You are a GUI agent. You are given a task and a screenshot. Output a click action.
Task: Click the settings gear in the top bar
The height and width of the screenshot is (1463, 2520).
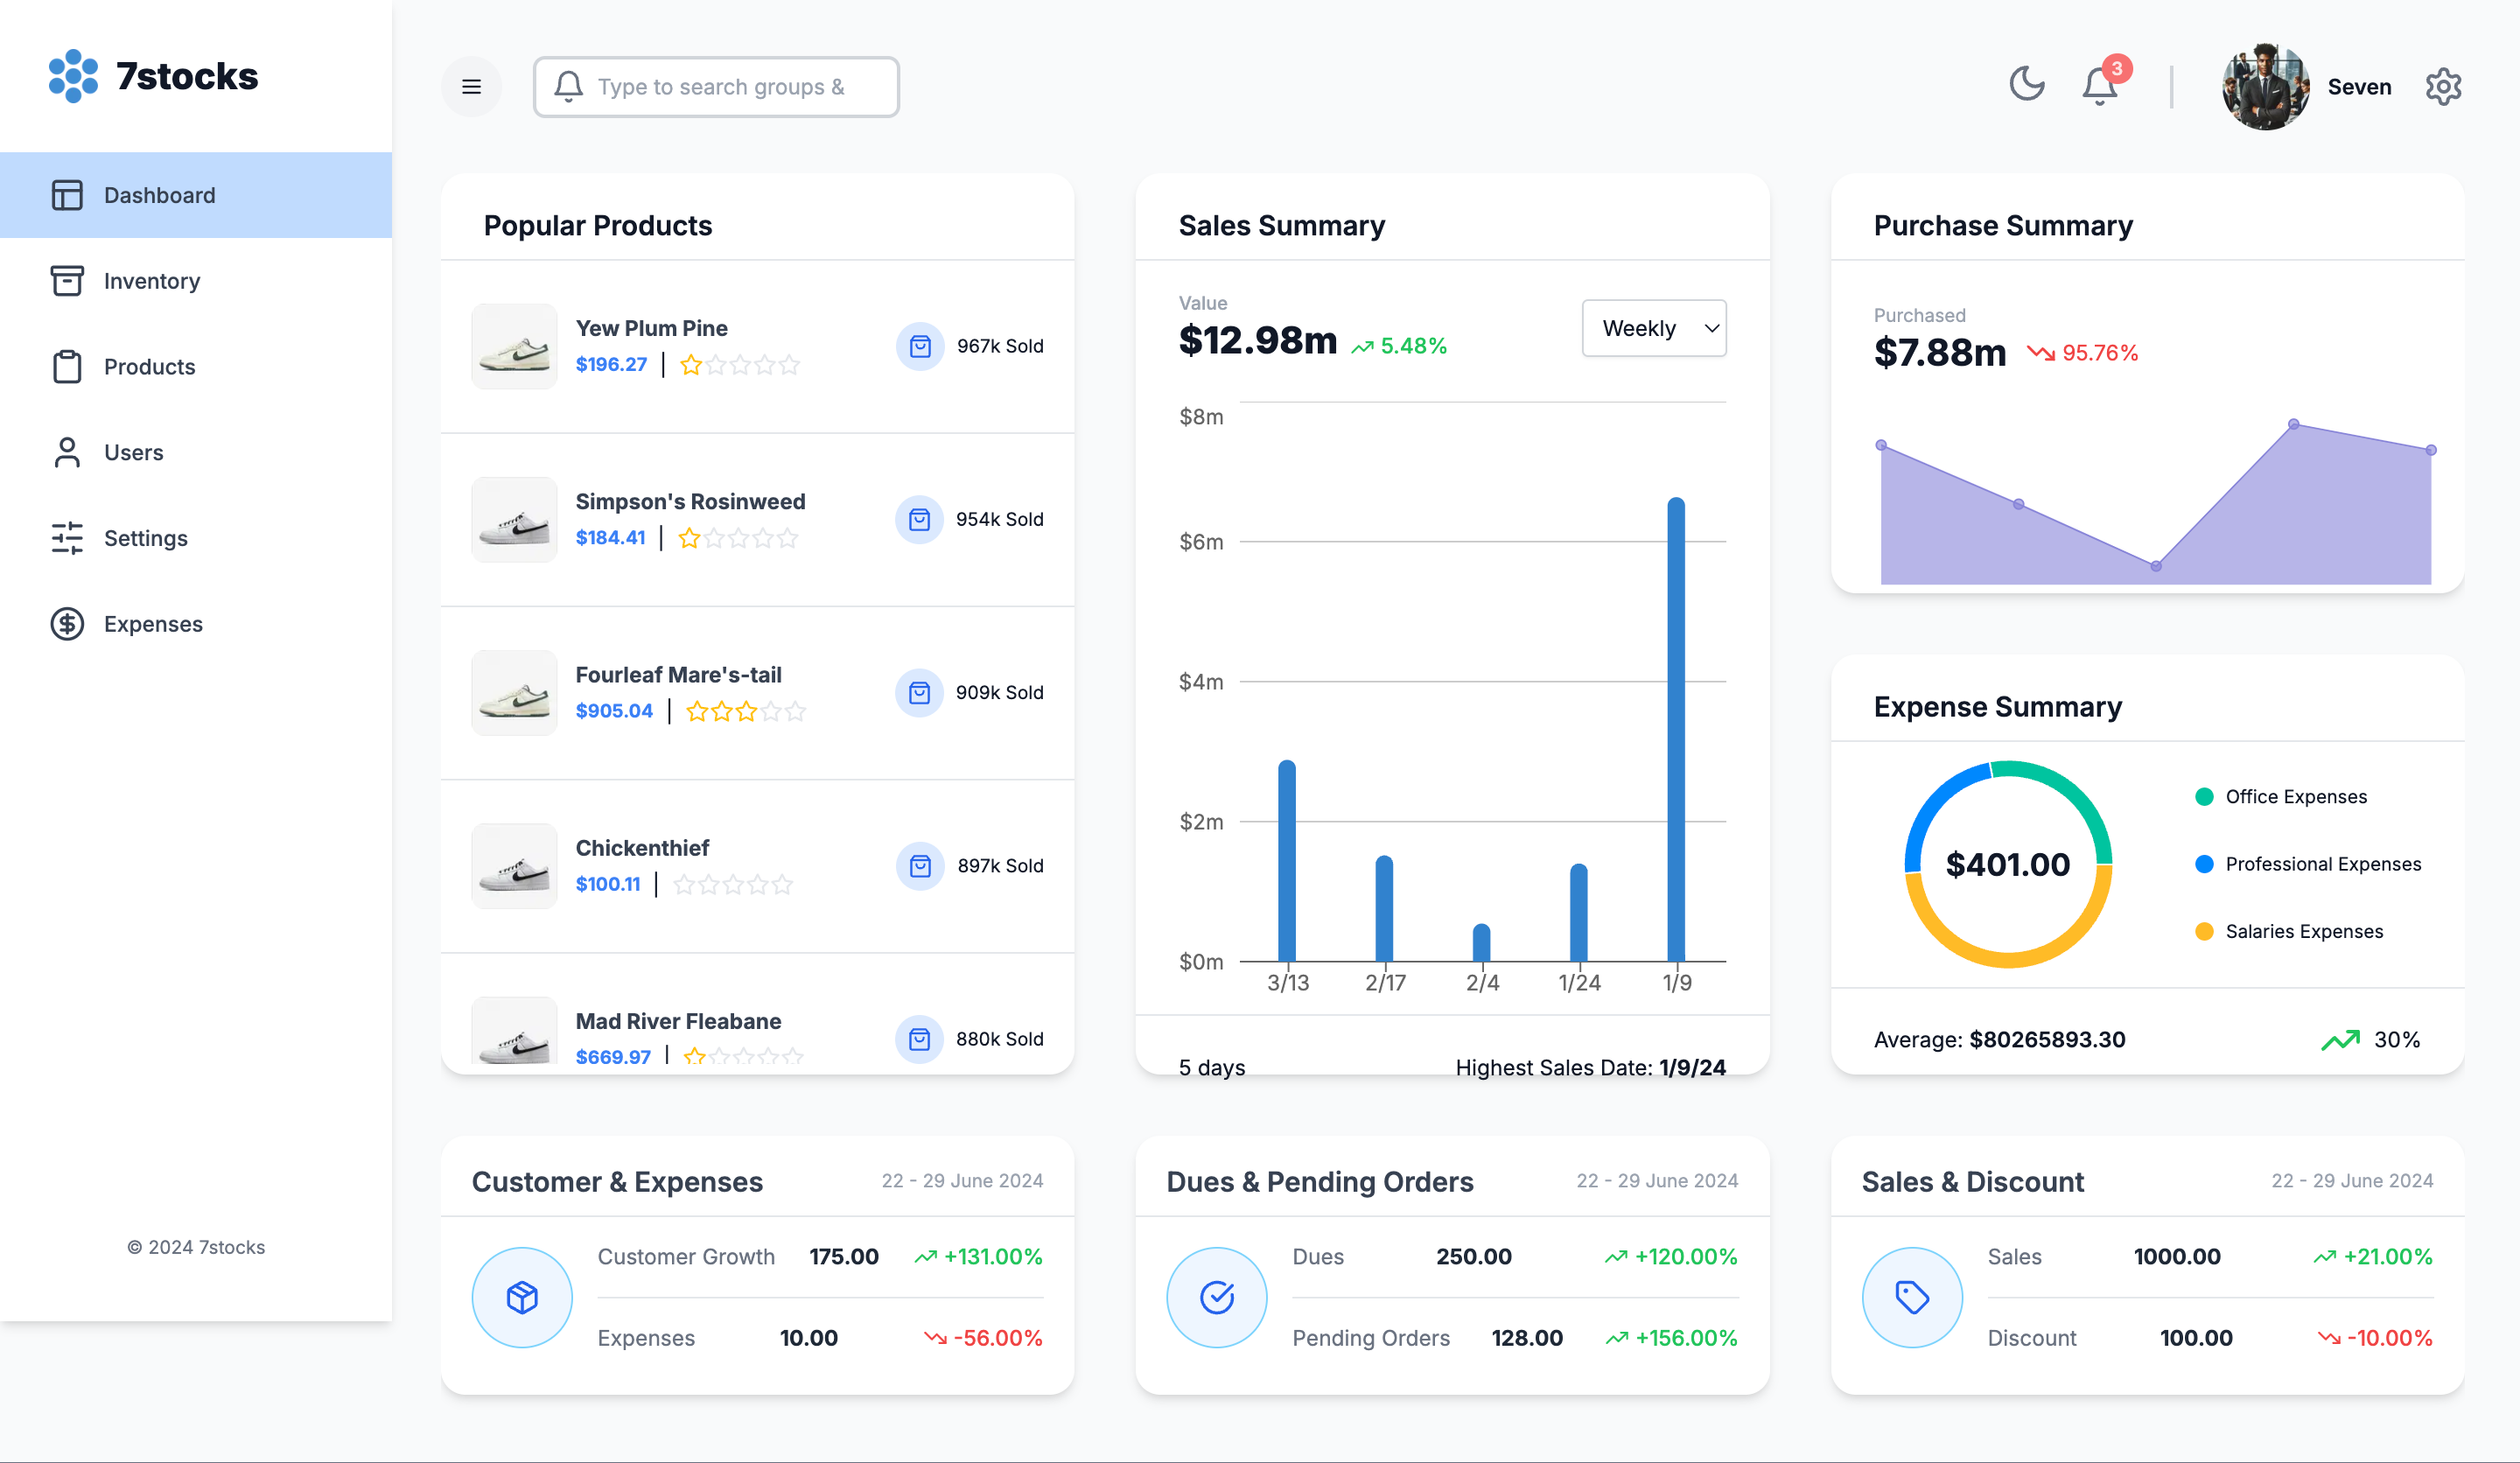[x=2443, y=86]
